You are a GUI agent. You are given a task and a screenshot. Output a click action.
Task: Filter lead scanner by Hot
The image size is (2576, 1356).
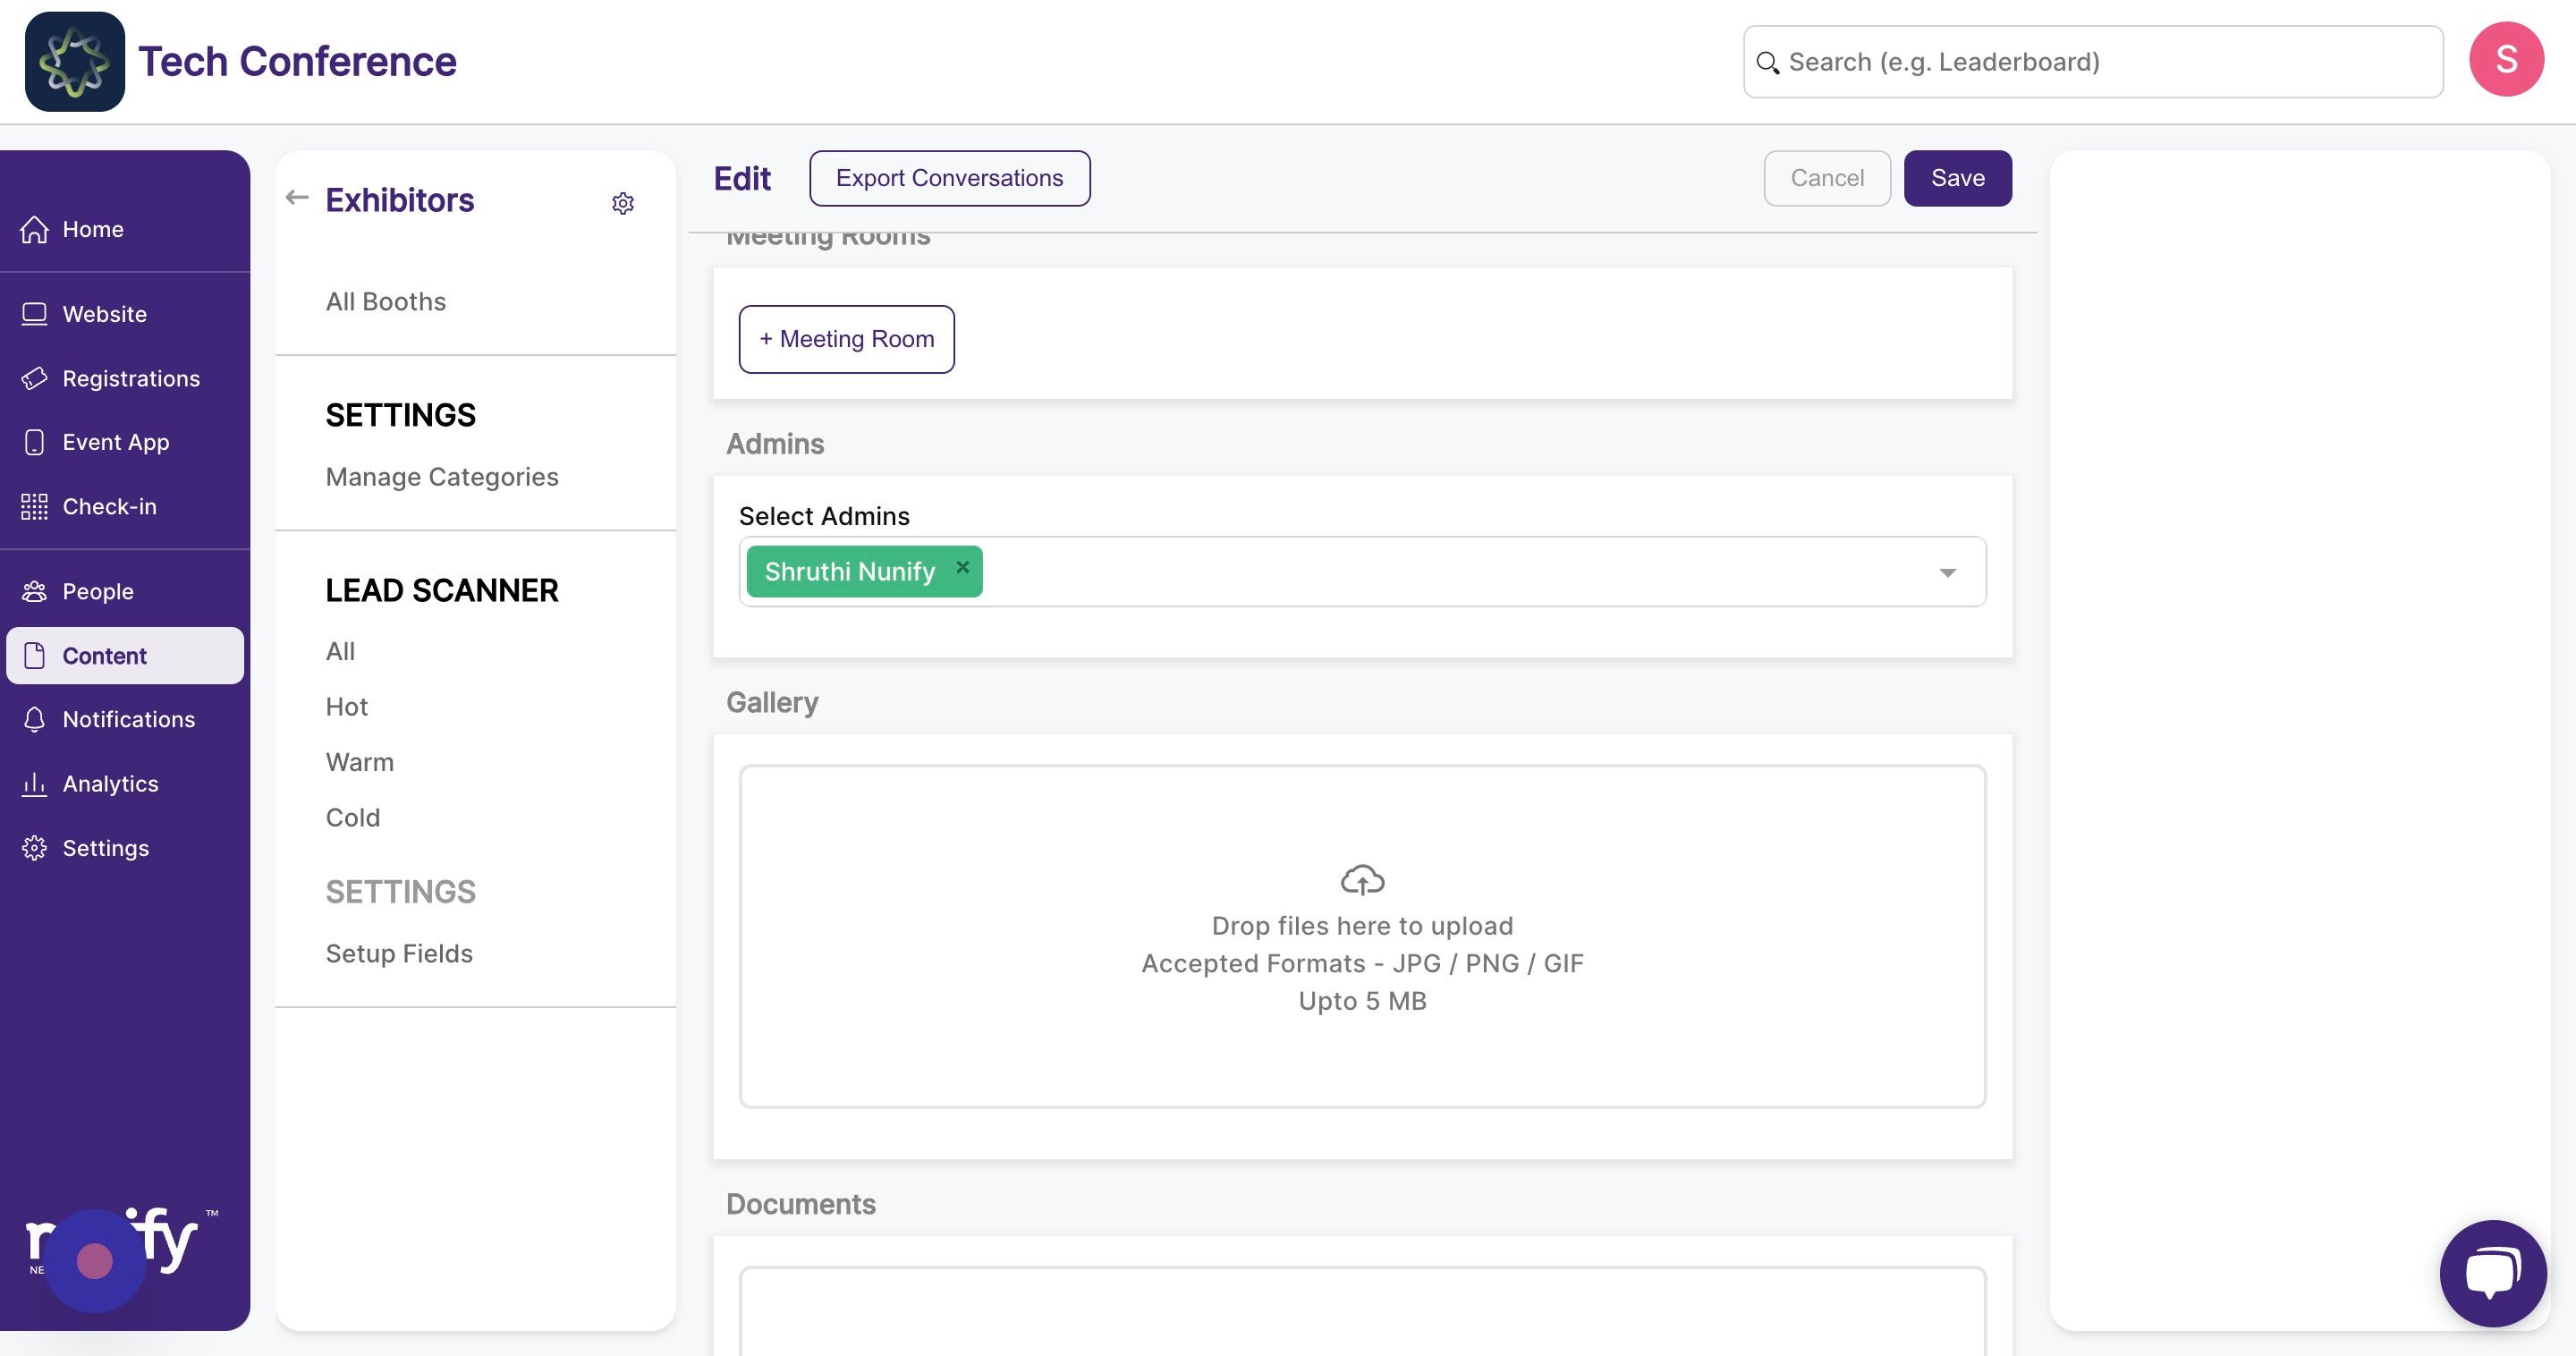click(346, 706)
